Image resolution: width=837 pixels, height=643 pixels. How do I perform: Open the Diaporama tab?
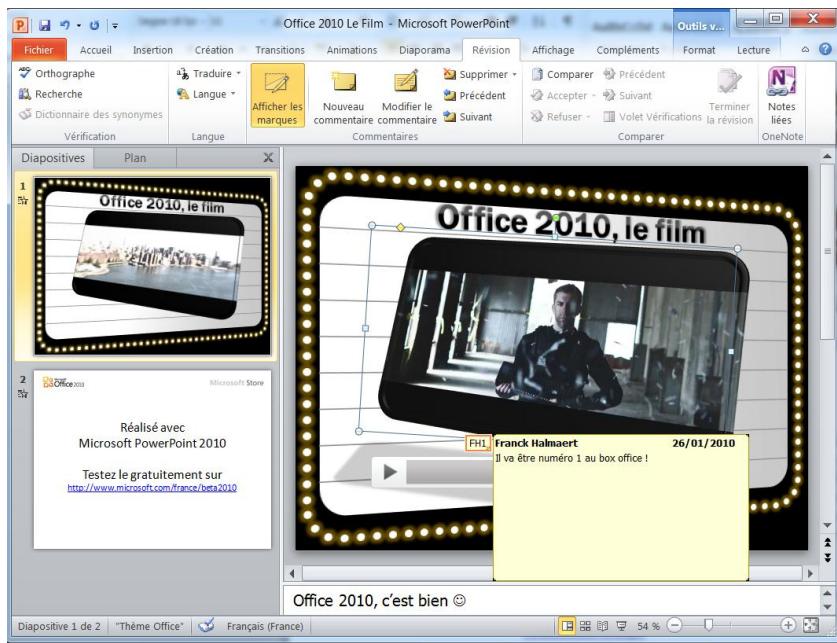click(424, 50)
